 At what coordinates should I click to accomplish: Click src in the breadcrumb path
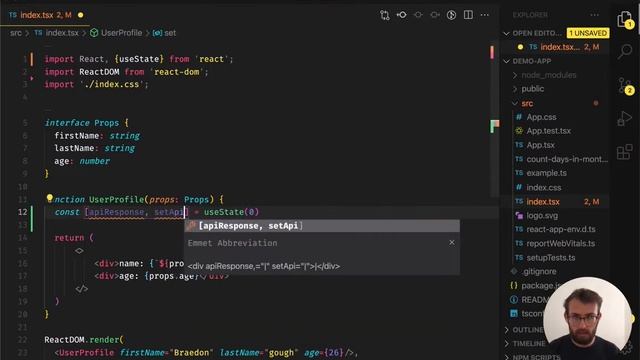pos(16,33)
